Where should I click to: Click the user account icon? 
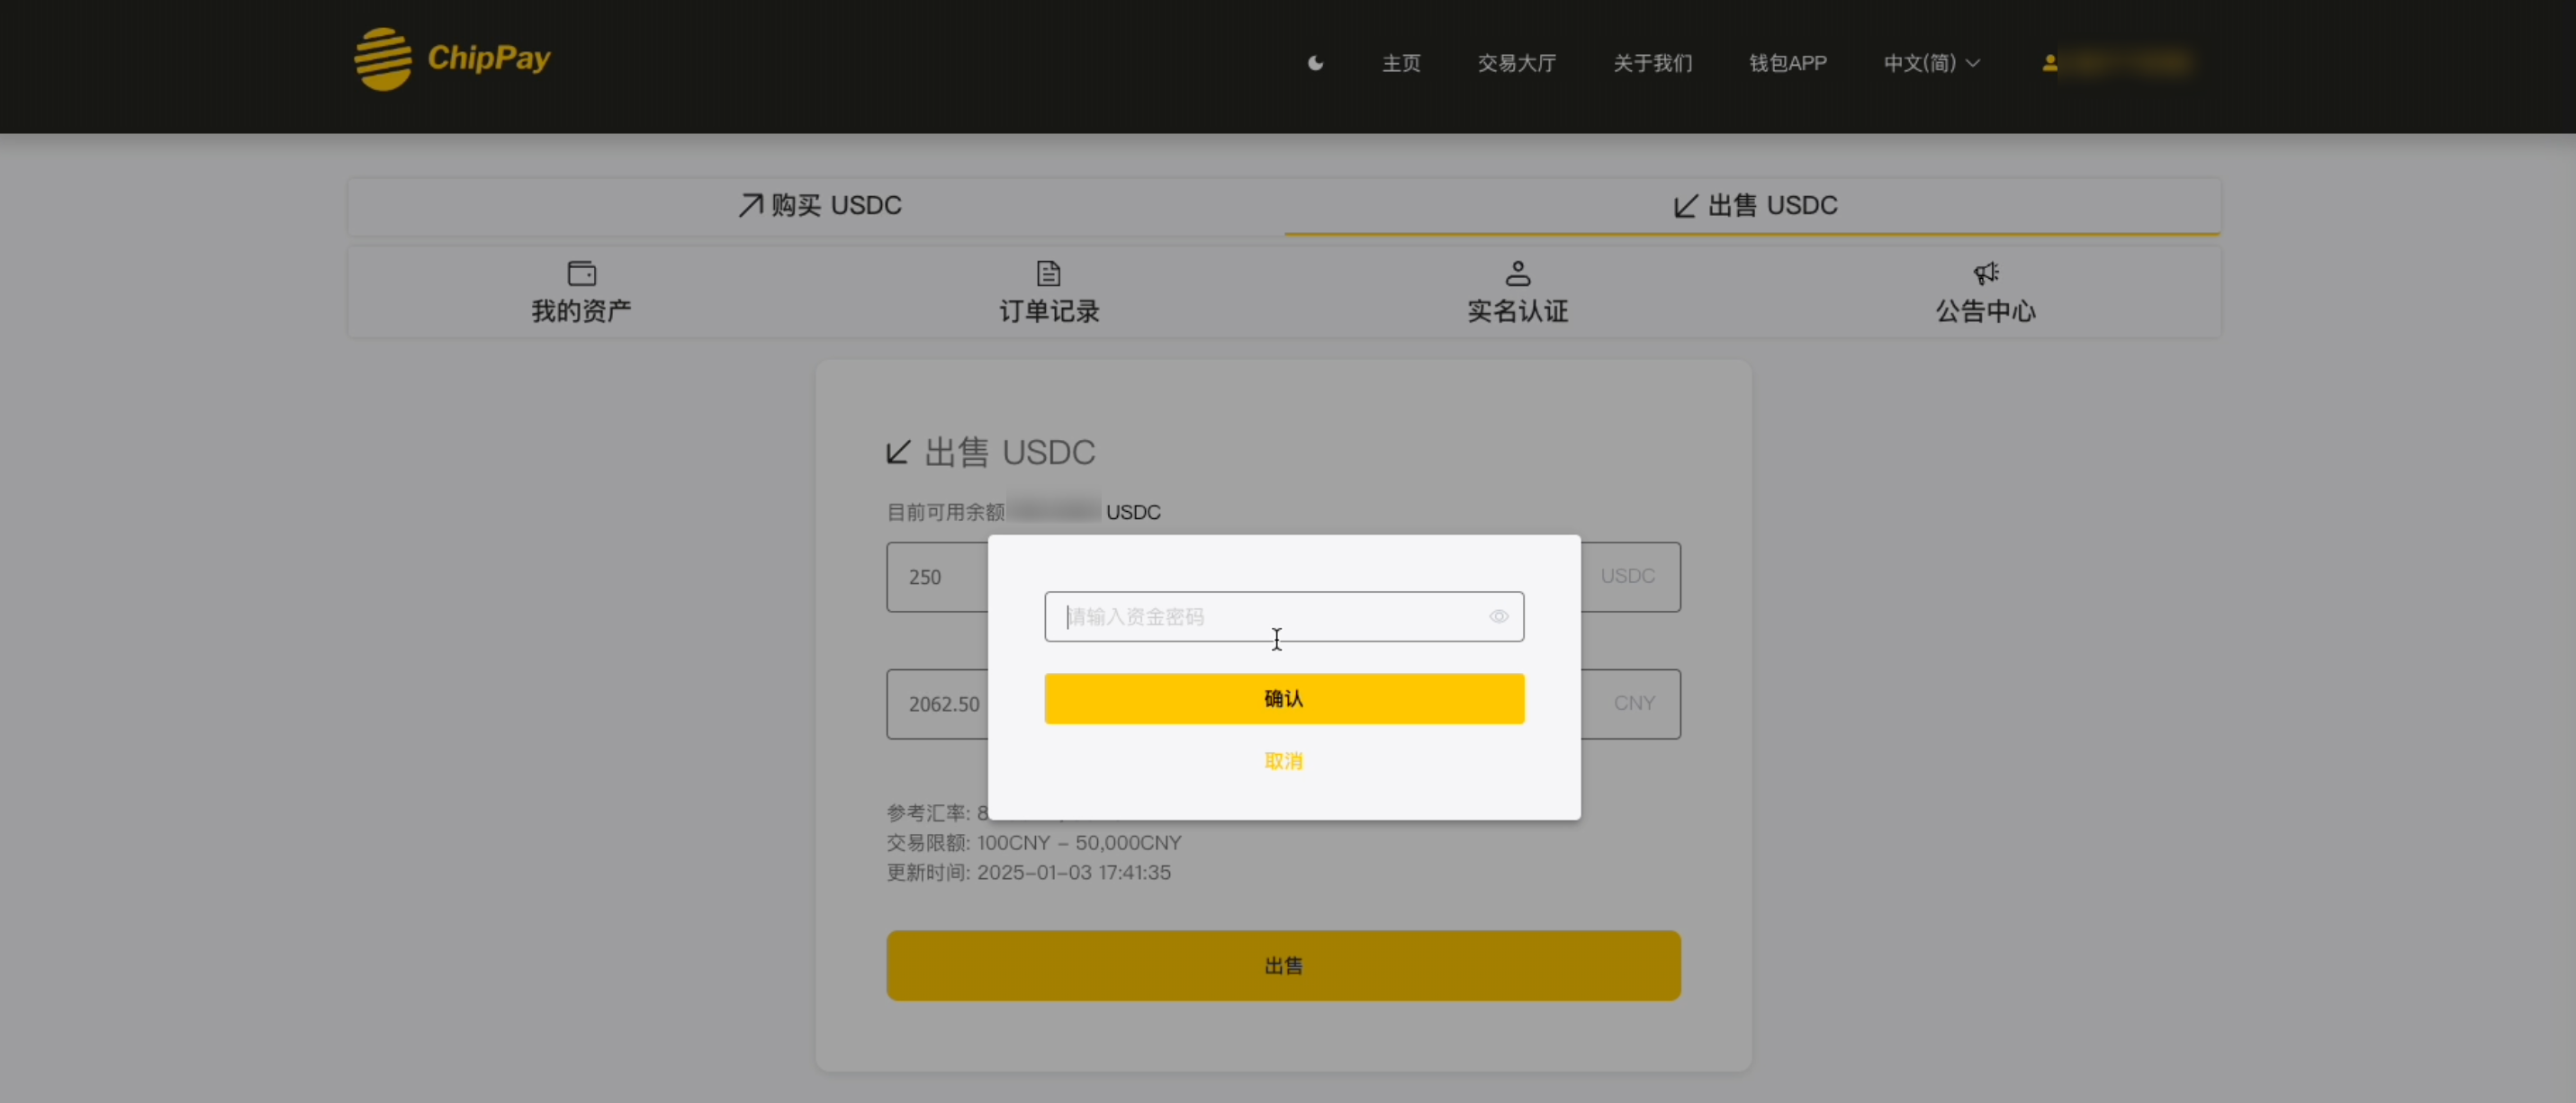tap(2049, 63)
